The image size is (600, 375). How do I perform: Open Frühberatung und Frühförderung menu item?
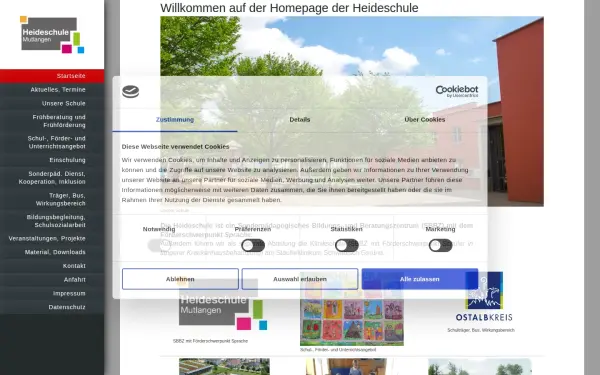point(52,121)
